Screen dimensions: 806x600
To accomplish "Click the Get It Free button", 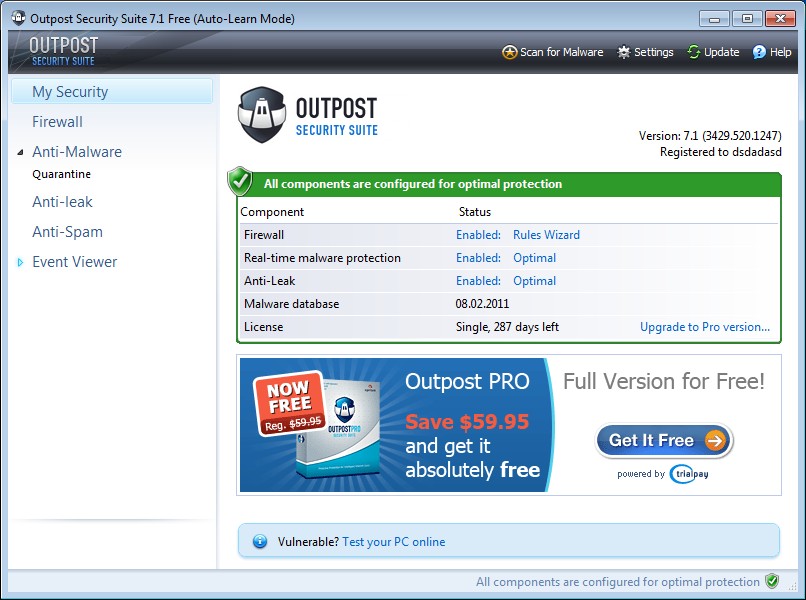I will pos(664,441).
